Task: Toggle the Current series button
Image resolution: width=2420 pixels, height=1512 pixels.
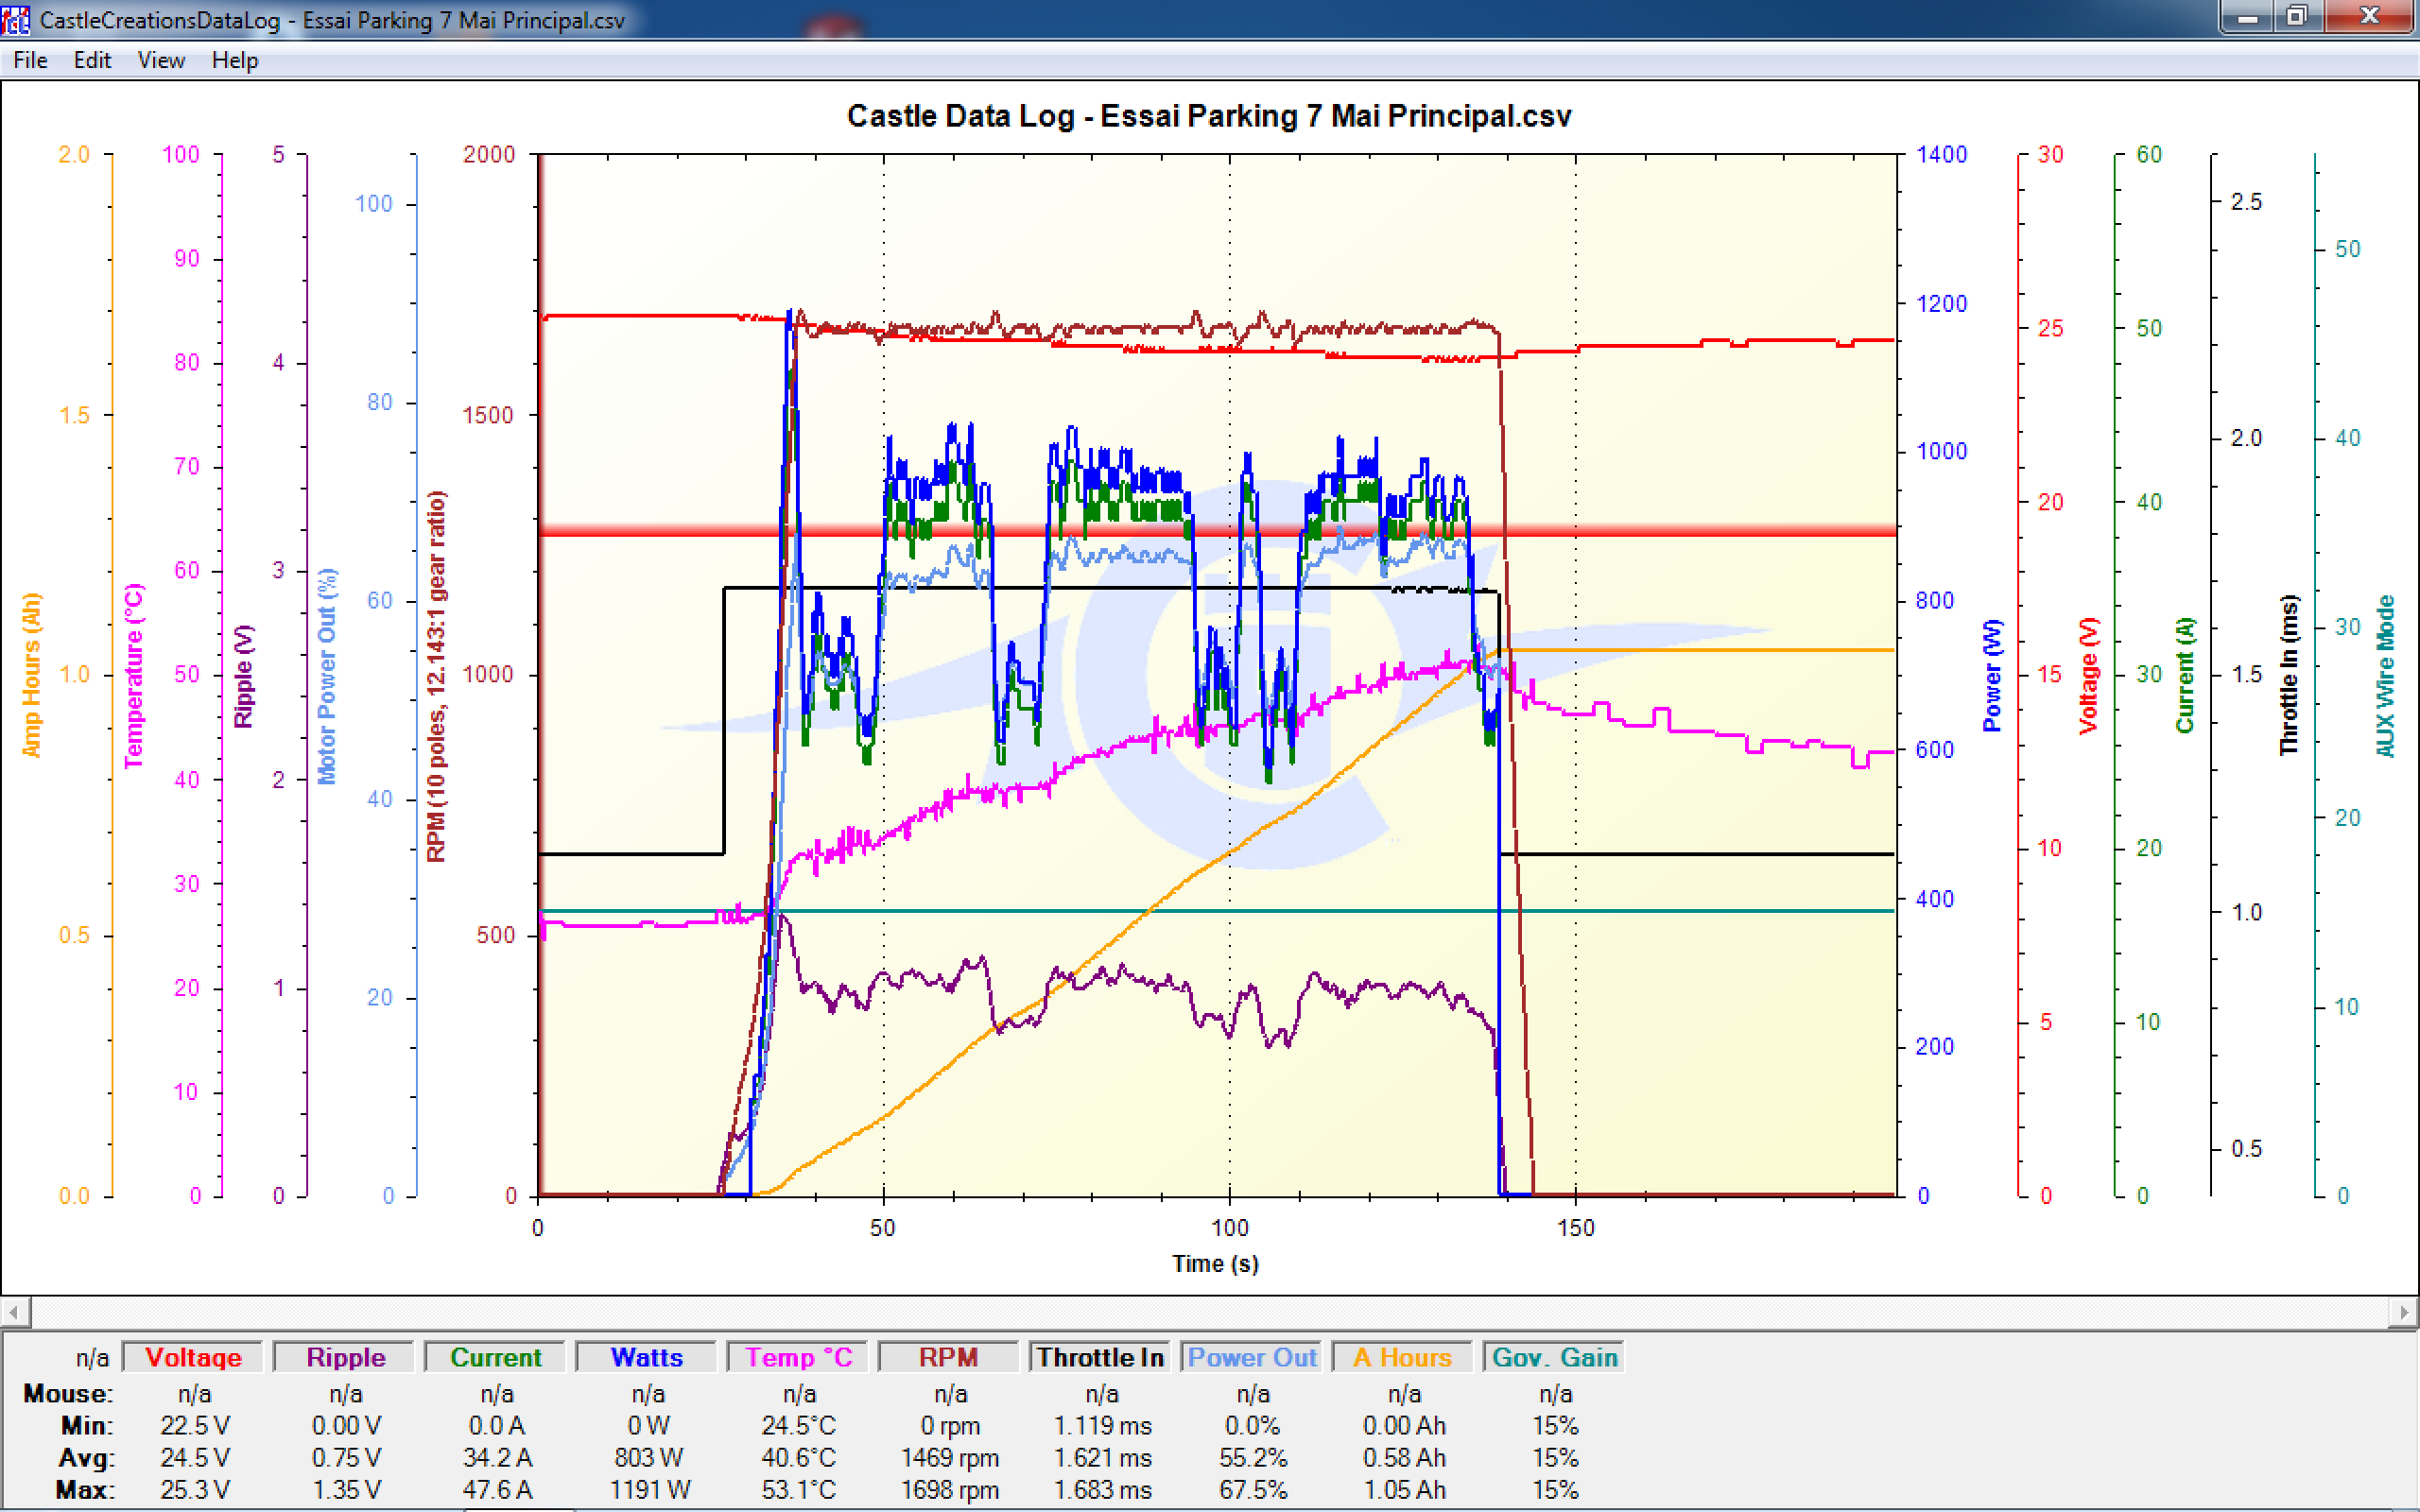Action: (x=496, y=1357)
